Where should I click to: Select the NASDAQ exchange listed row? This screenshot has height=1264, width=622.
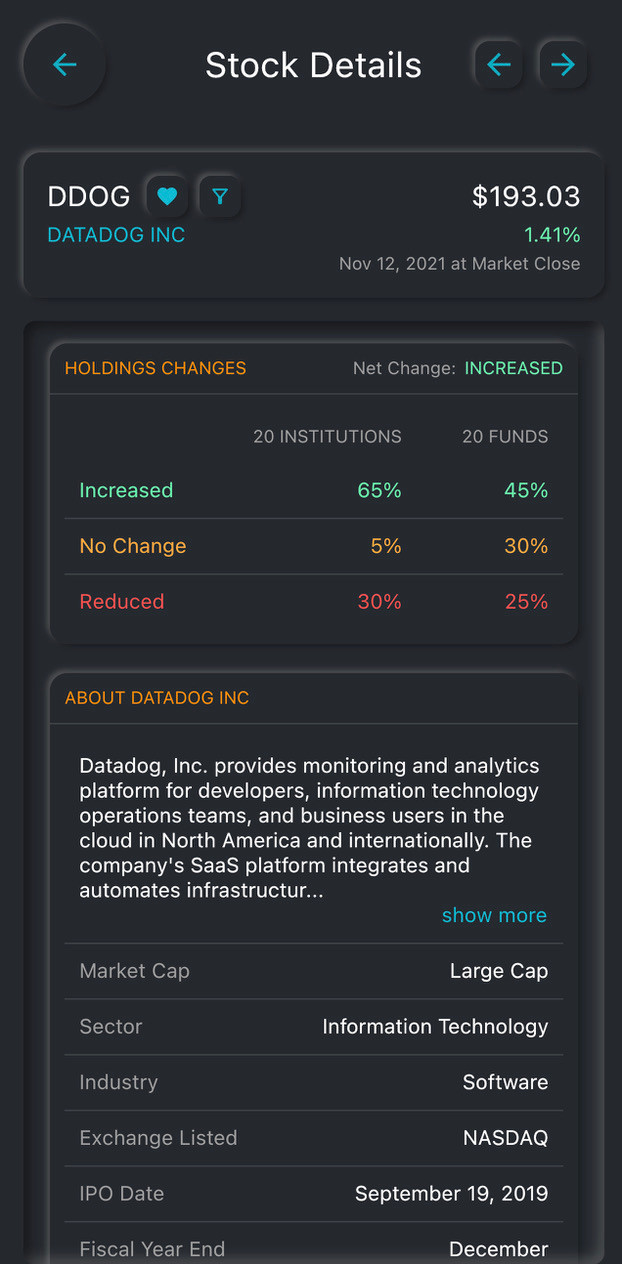[314, 1138]
